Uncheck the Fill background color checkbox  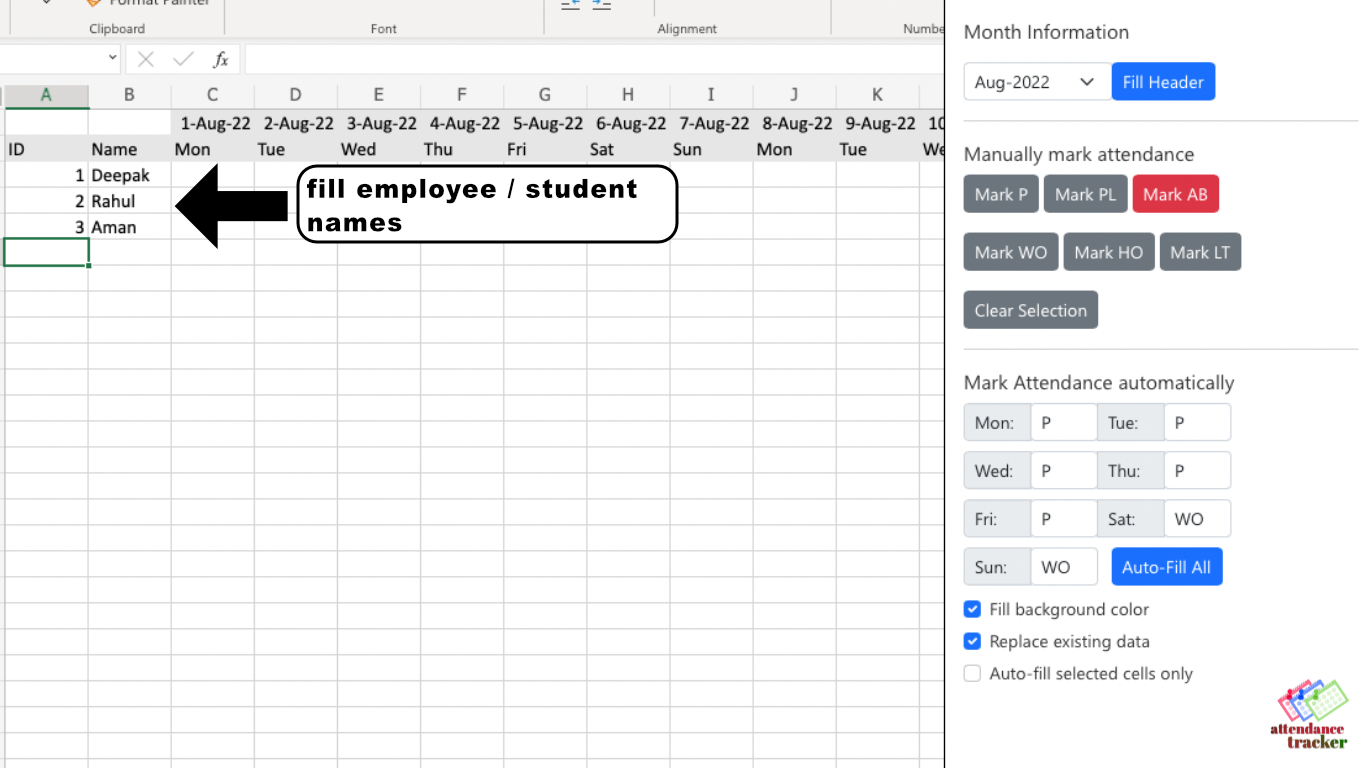pyautogui.click(x=972, y=609)
